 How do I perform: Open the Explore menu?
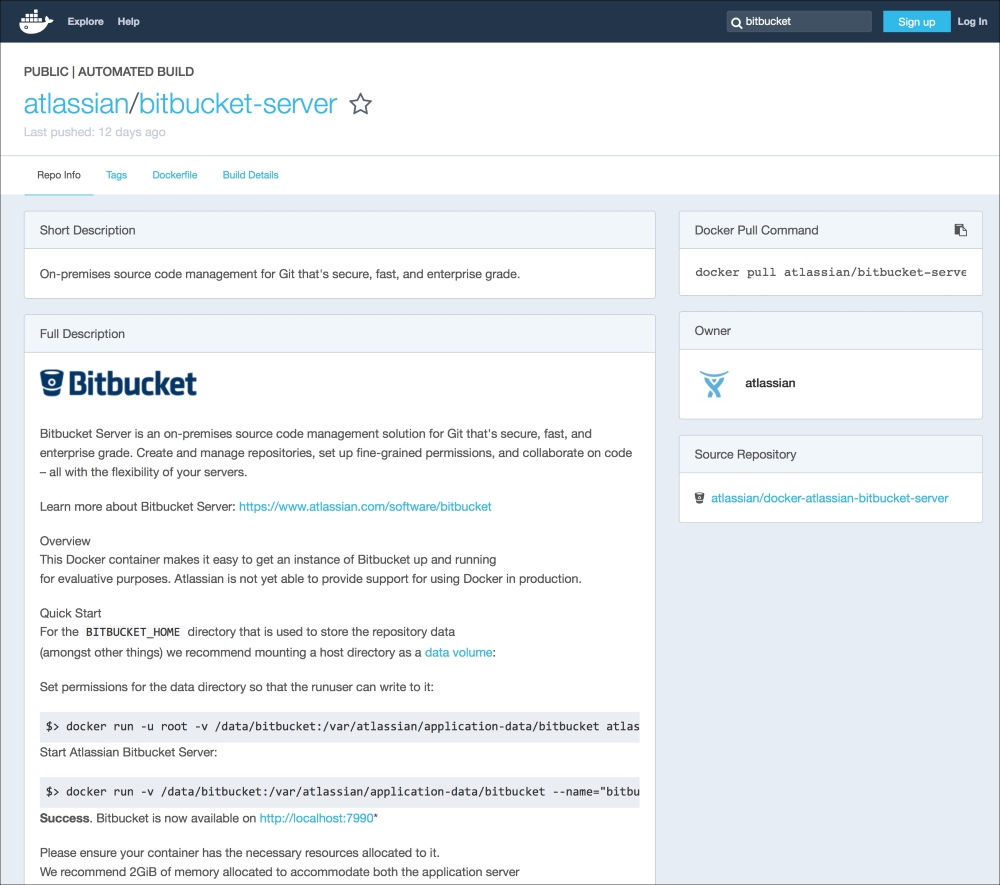pos(85,21)
